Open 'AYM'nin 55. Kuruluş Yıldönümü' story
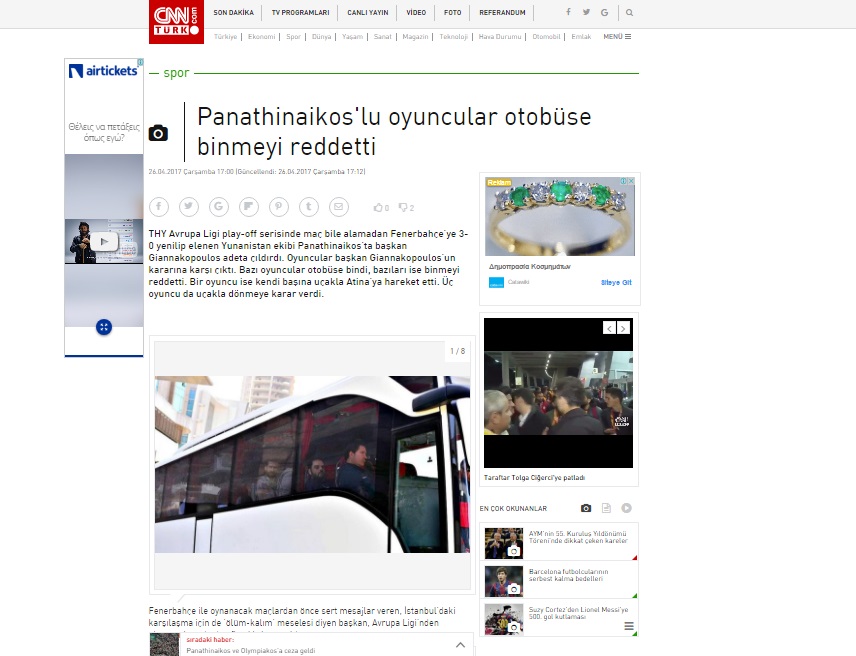 point(578,537)
